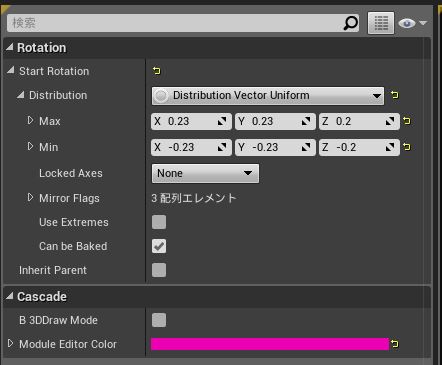Click the circle icon in Distribution dropdown
Image resolution: width=442 pixels, height=365 pixels.
[x=161, y=96]
